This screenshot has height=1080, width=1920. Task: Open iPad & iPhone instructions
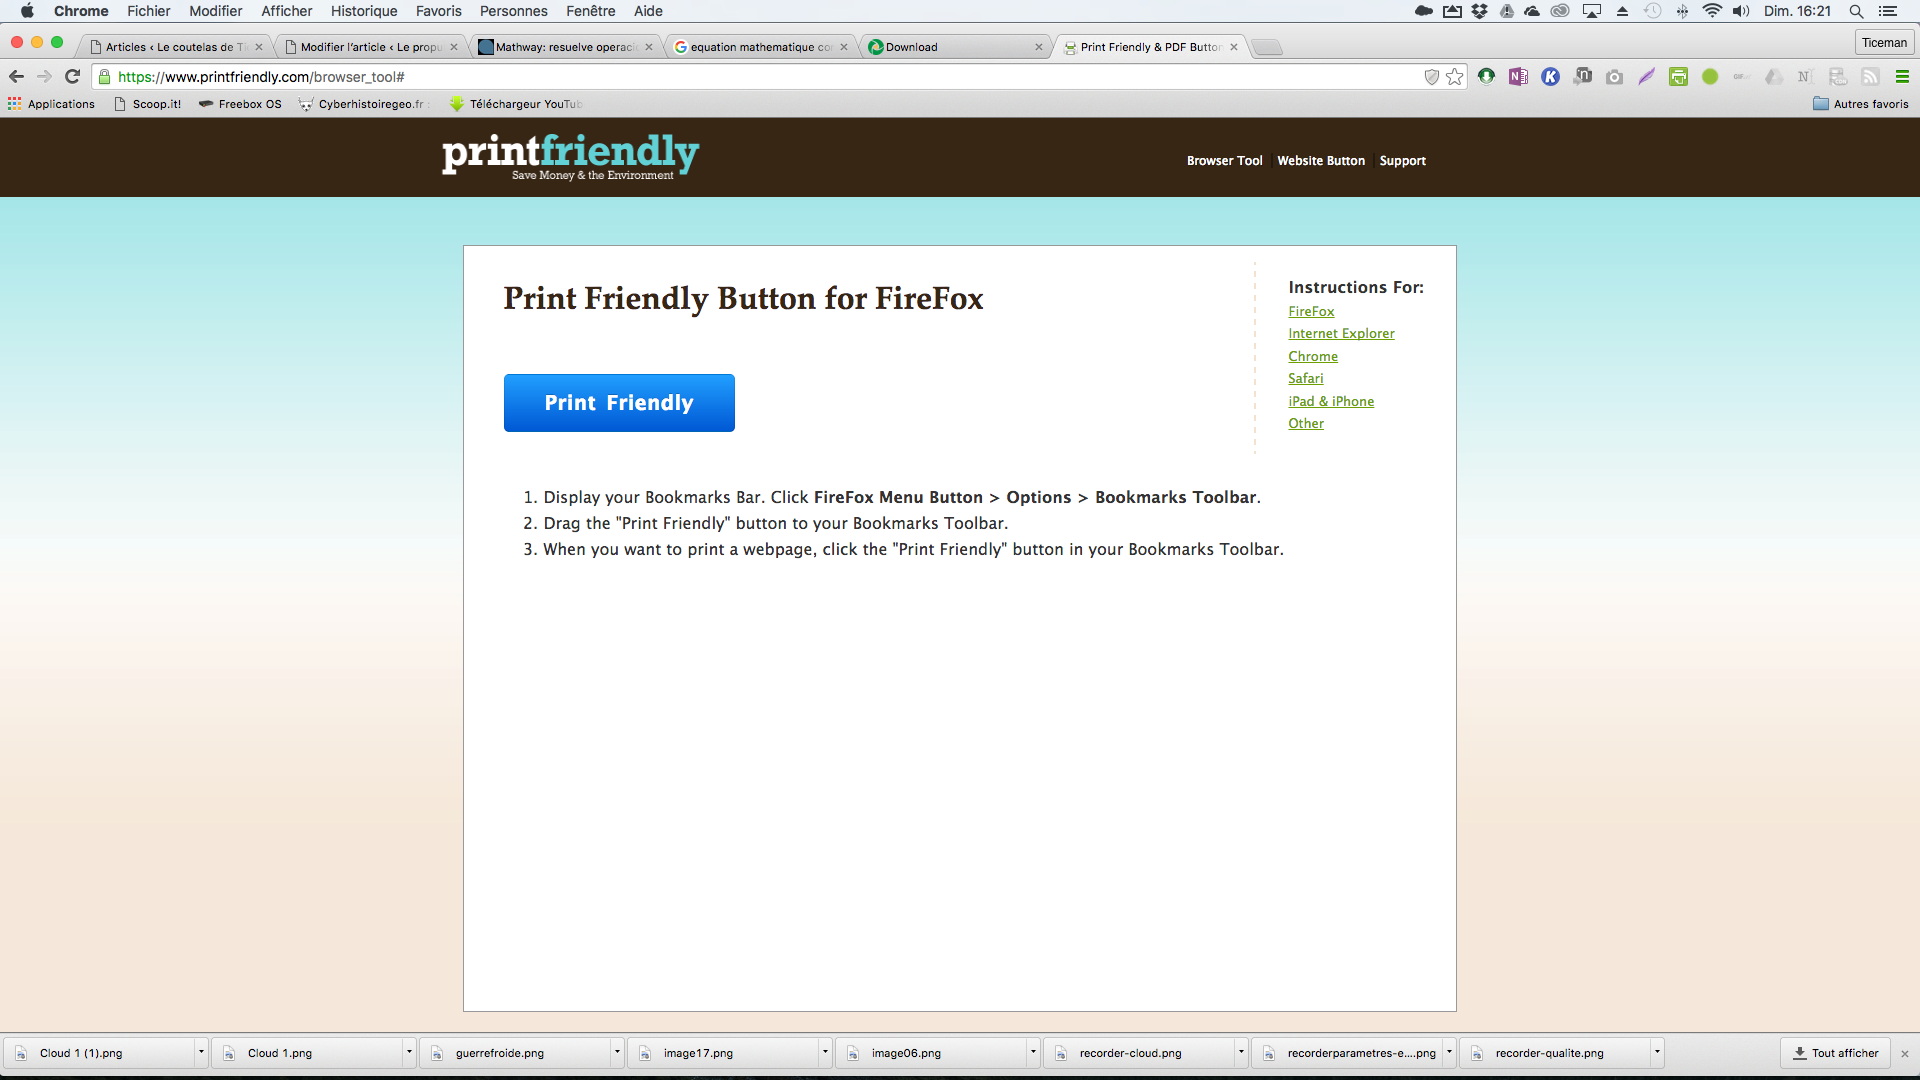tap(1331, 400)
